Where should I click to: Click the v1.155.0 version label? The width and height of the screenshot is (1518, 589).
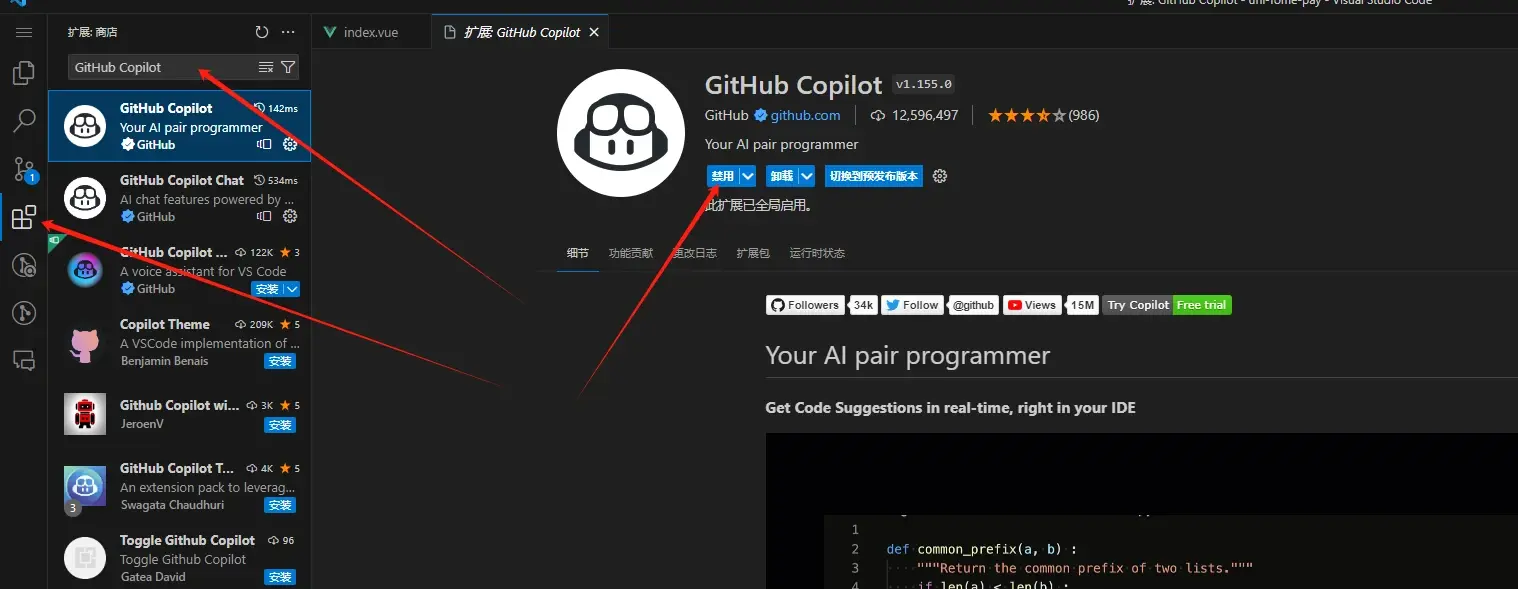click(x=923, y=85)
